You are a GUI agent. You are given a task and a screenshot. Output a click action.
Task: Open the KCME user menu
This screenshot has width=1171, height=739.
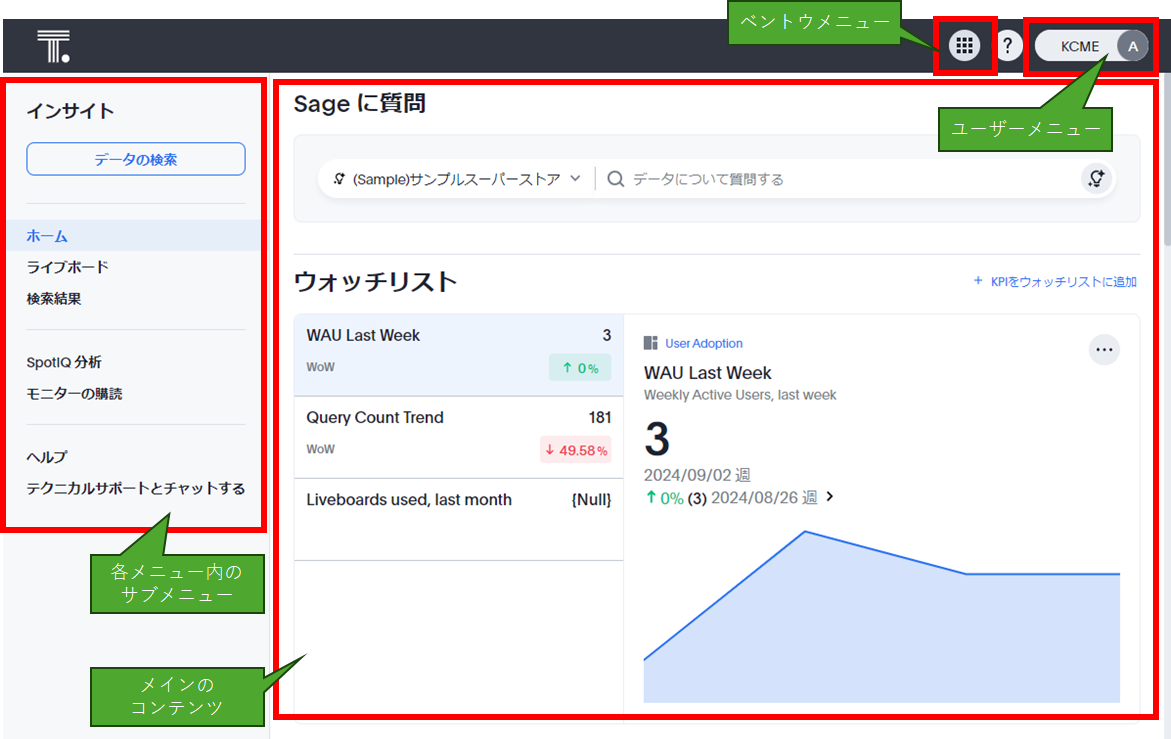(1080, 46)
